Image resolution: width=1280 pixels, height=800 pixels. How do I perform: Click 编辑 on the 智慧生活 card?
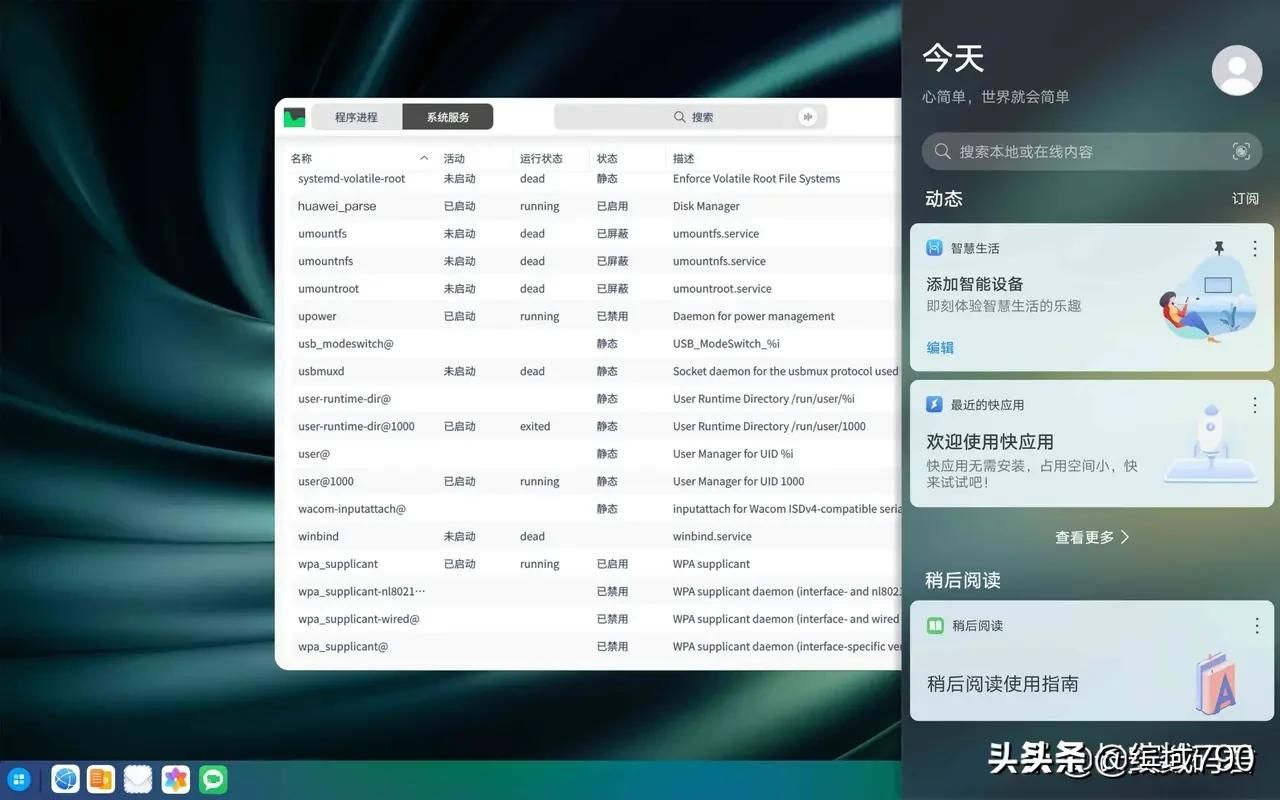(940, 348)
